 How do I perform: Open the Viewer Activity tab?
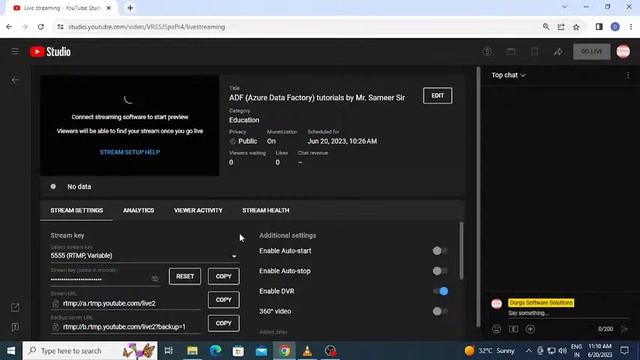[198, 210]
